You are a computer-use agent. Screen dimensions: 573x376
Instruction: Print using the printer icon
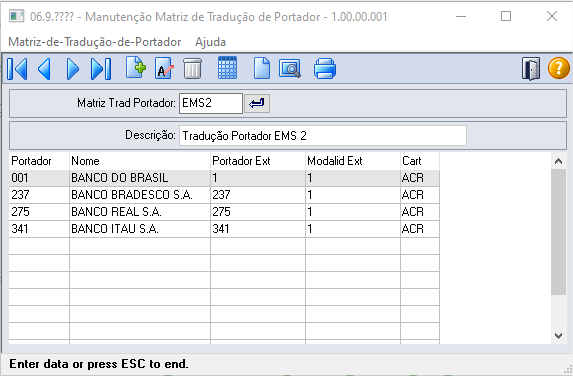[x=325, y=68]
